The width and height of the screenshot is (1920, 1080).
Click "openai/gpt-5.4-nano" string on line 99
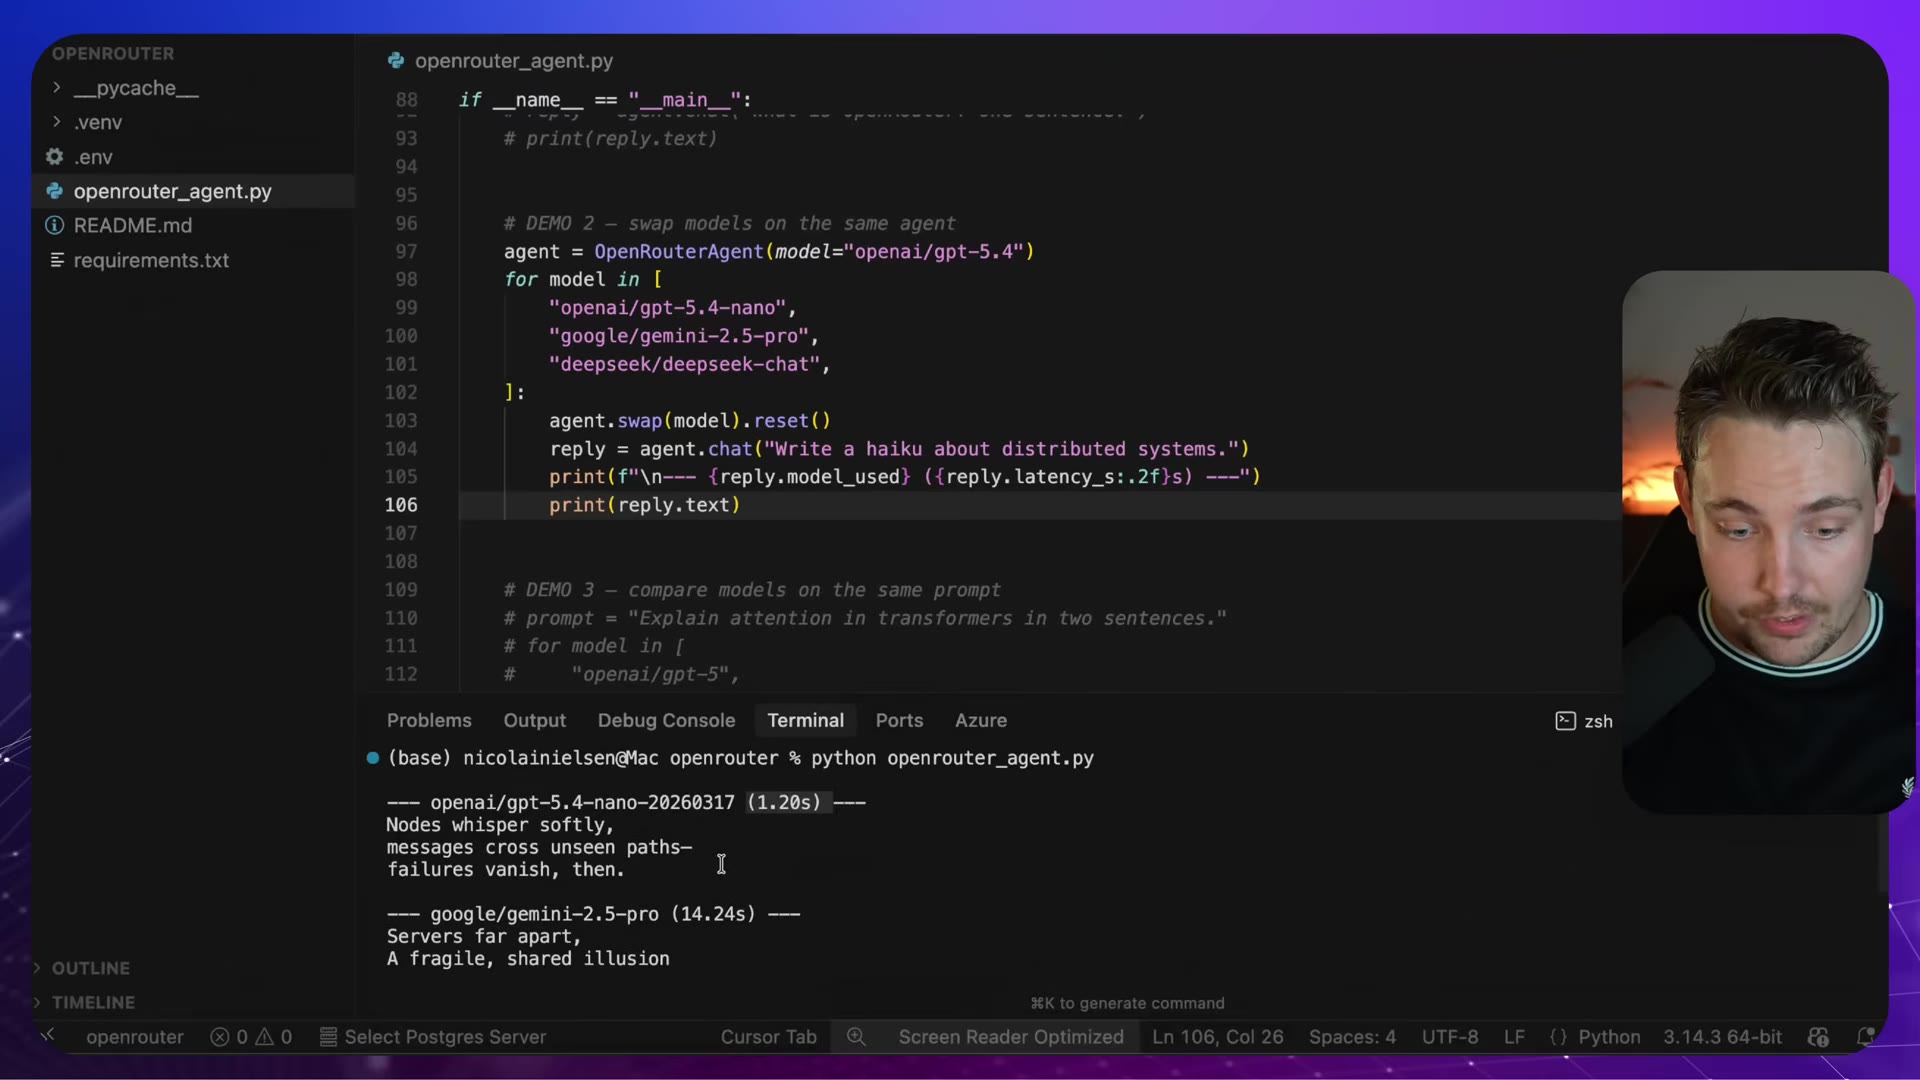[x=667, y=308]
